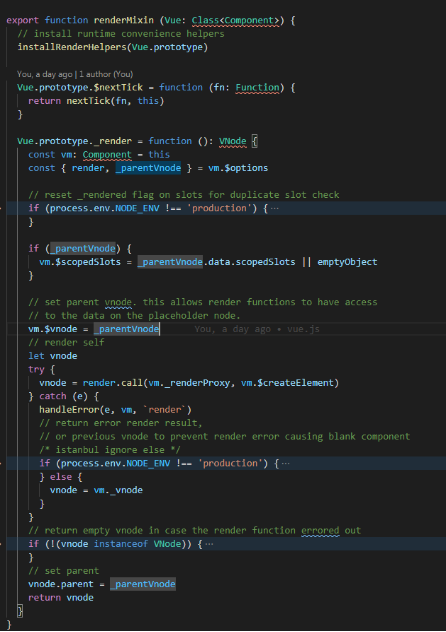Click _parentVnode inside the if condition

83,249
